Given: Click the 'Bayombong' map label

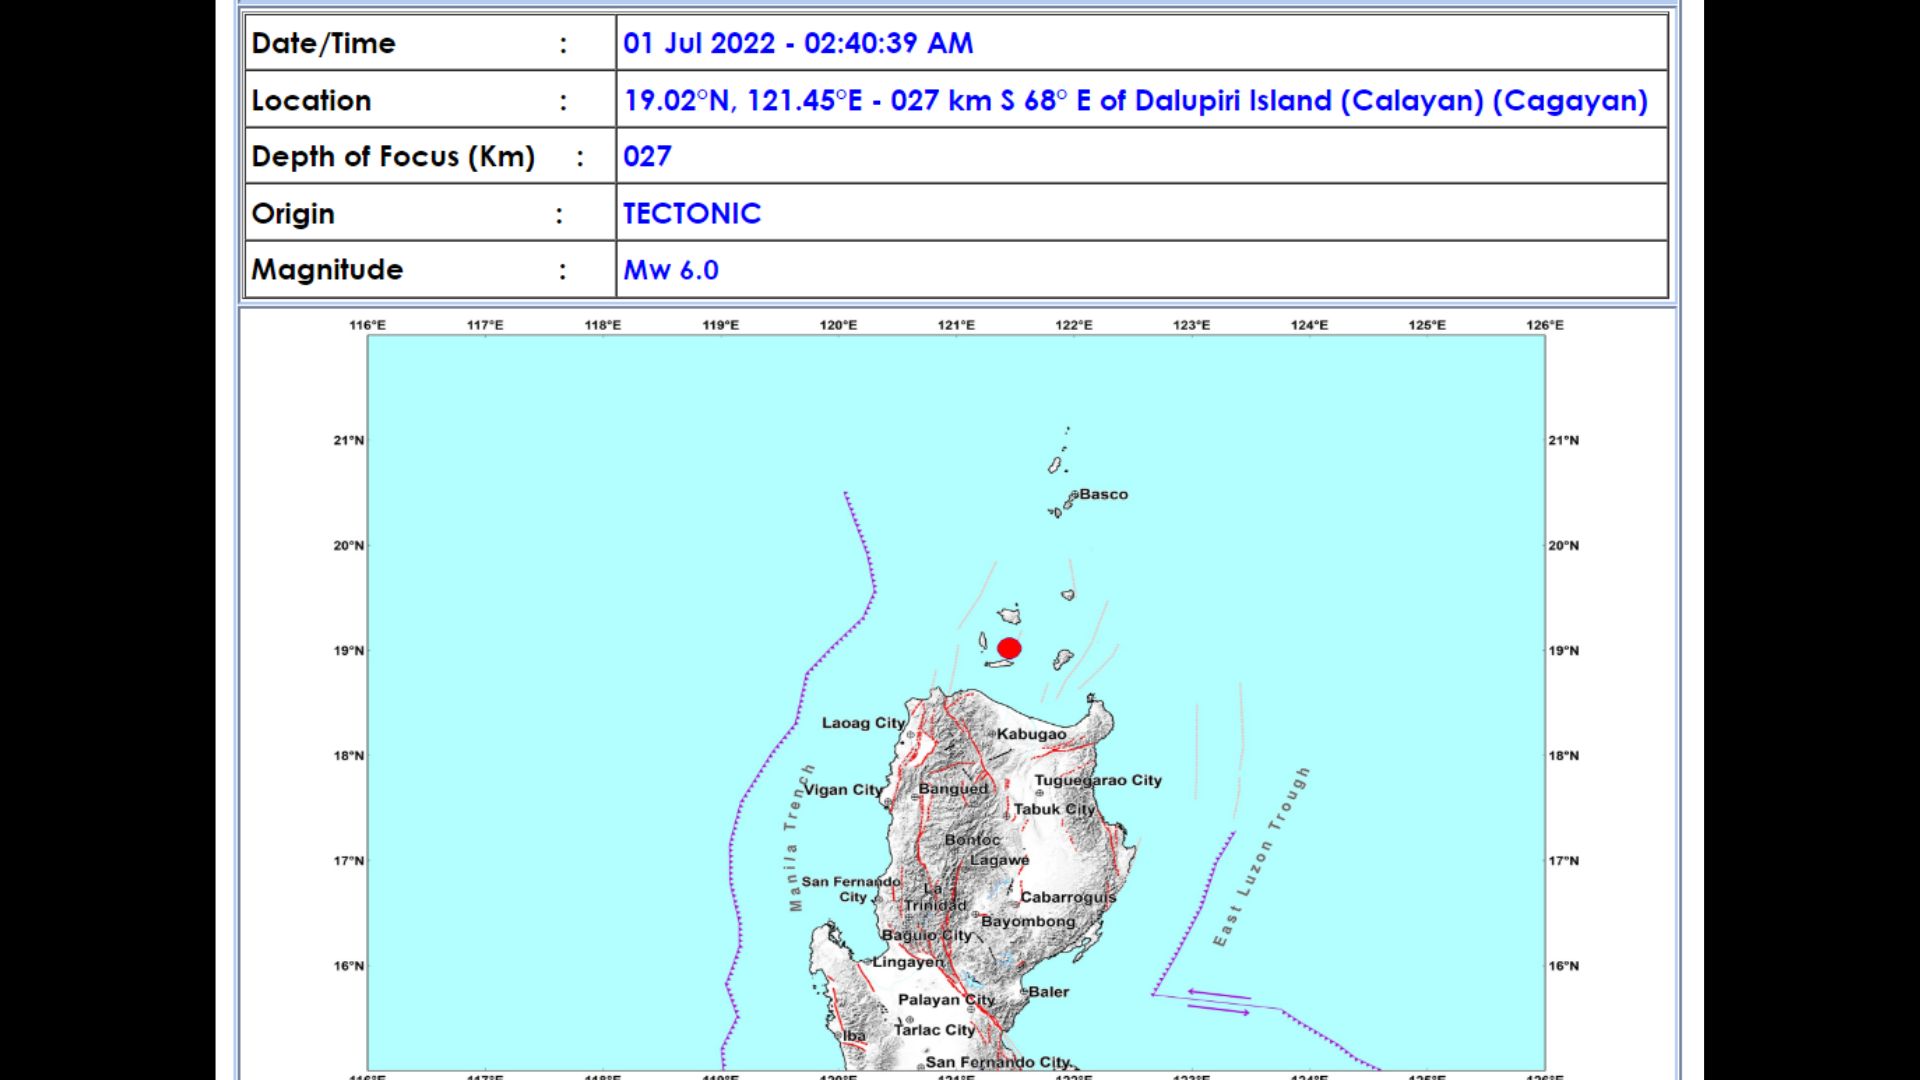Looking at the screenshot, I should [1028, 921].
